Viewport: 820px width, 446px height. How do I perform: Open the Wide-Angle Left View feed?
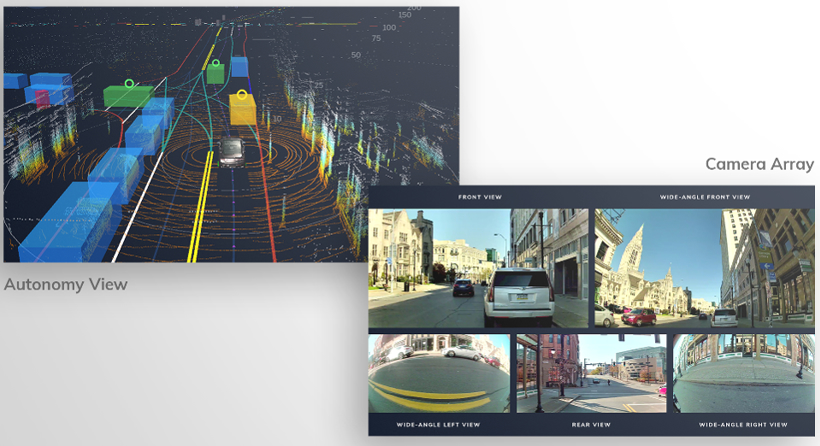[438, 373]
